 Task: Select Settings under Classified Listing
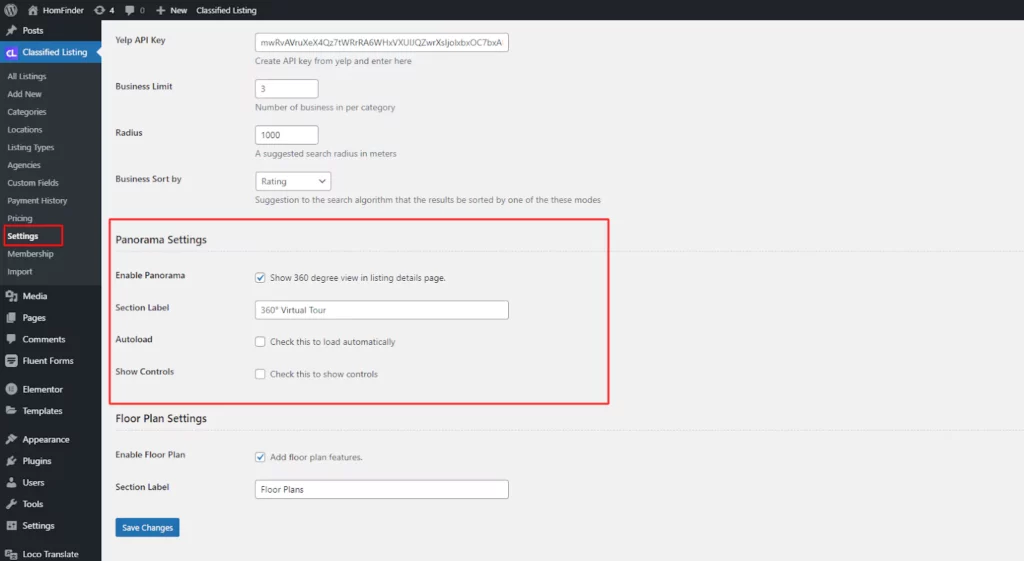(23, 236)
